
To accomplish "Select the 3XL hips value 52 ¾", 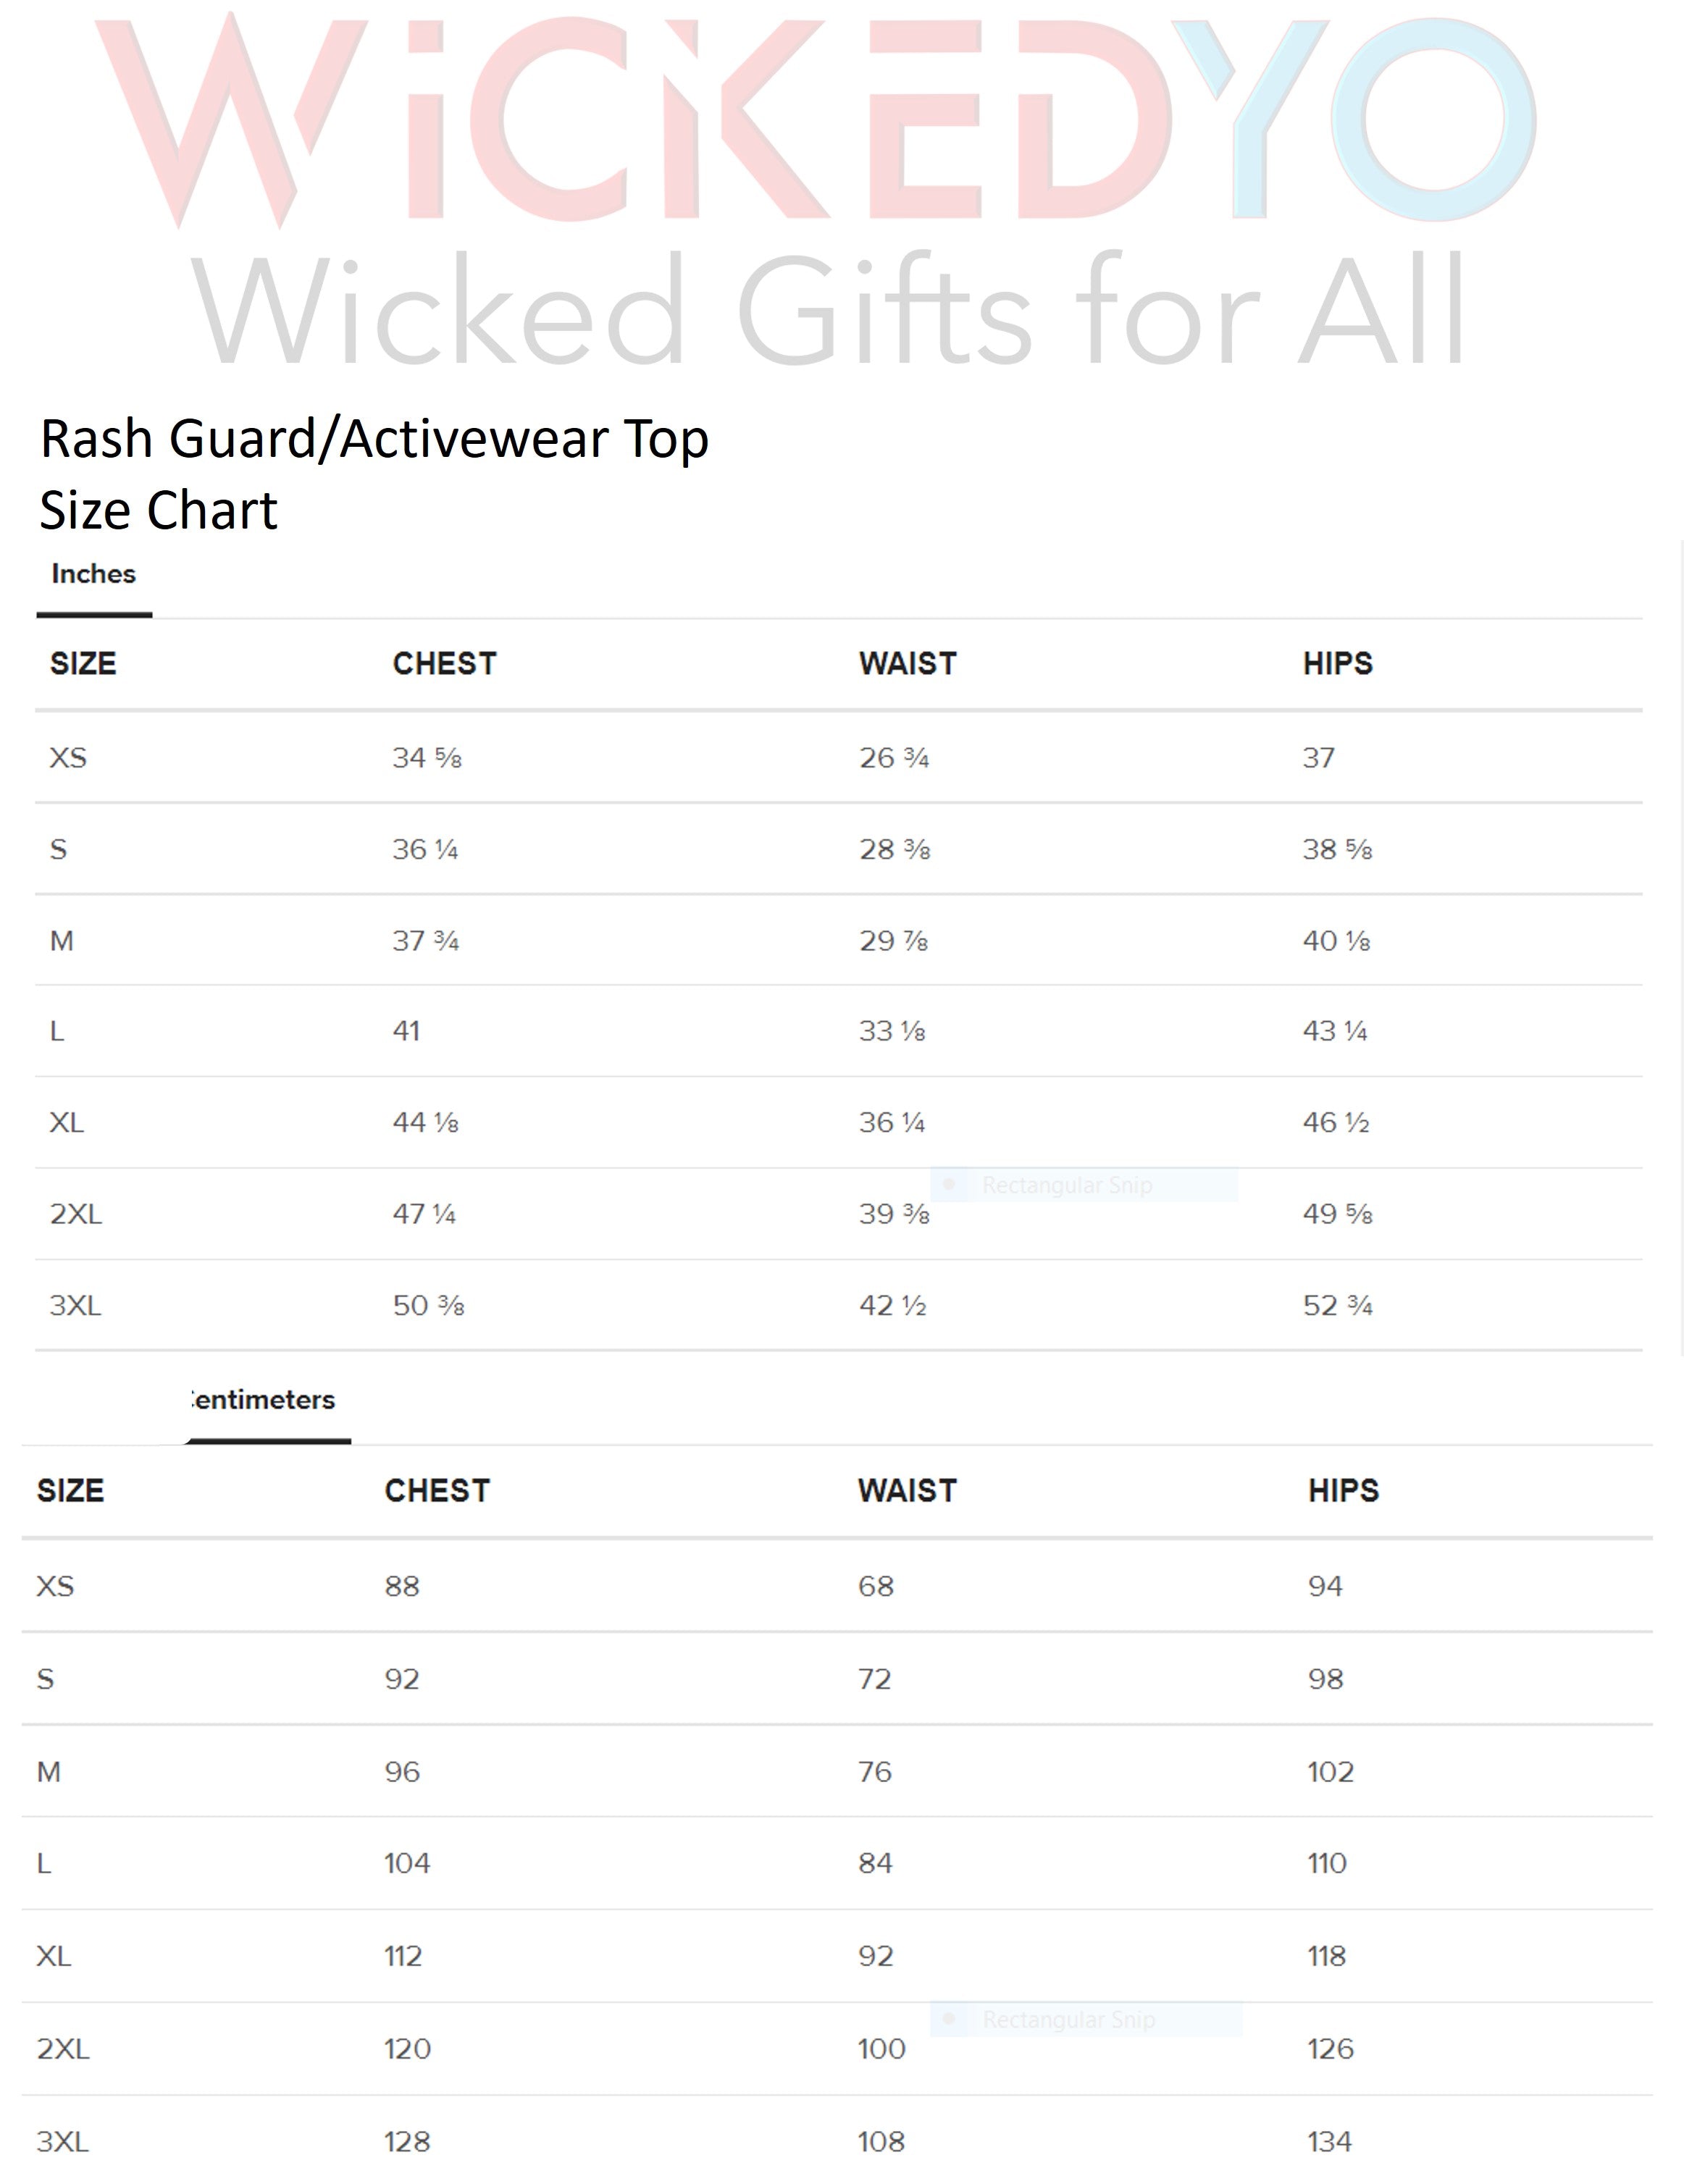I will 1337,1305.
